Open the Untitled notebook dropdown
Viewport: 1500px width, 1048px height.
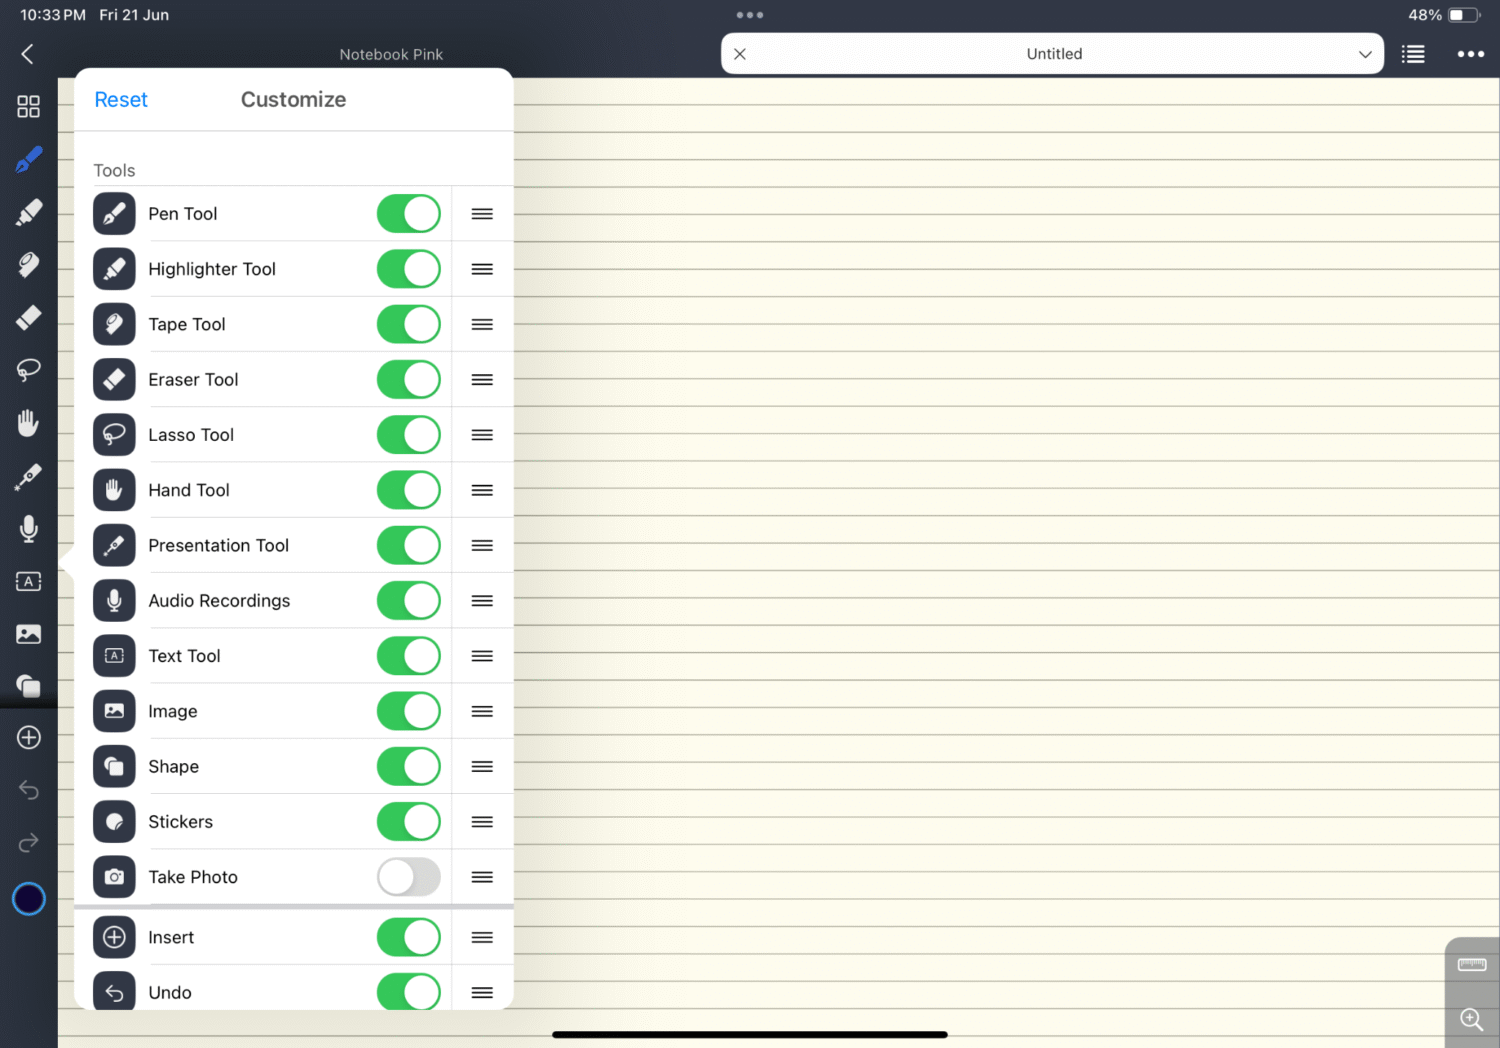[x=1365, y=53]
